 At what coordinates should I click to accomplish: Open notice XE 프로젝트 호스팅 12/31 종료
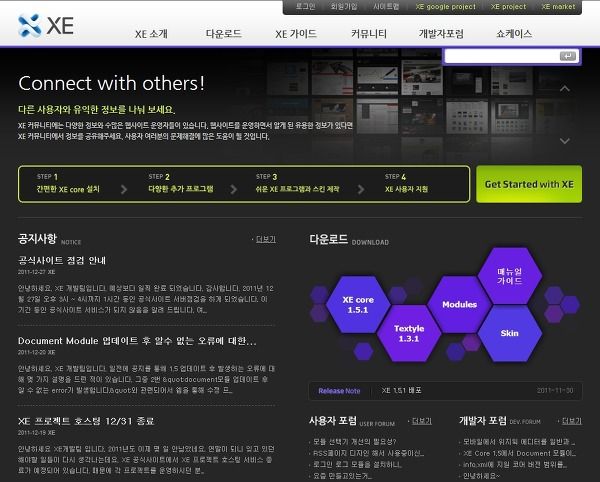(x=86, y=421)
